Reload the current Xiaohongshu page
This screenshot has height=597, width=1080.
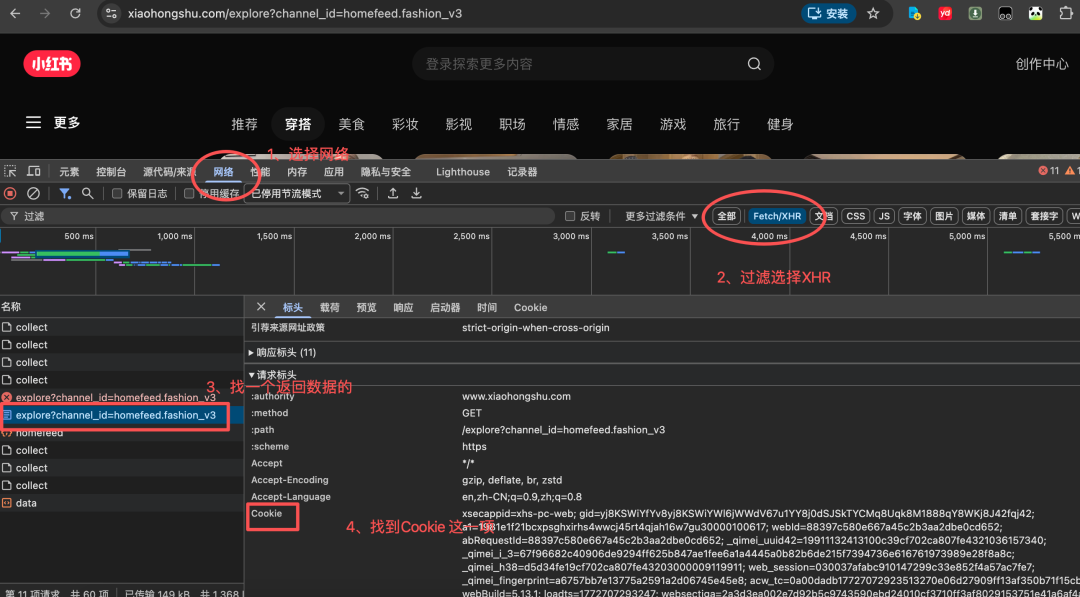coord(76,13)
